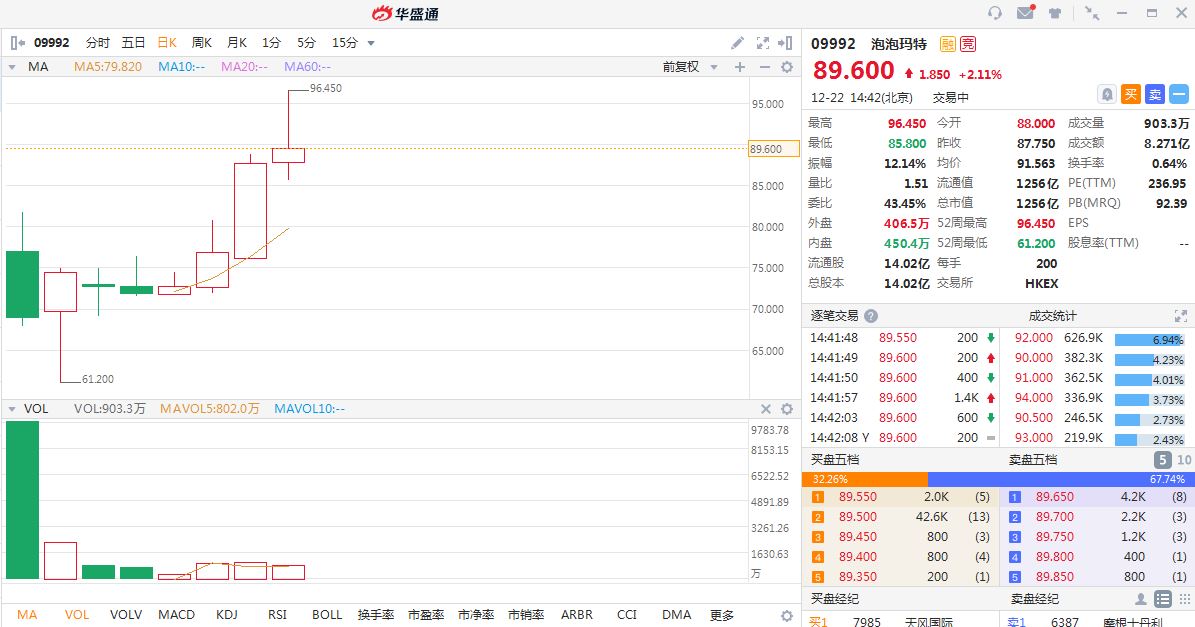Select bid price 89.500 in order book

(858, 517)
